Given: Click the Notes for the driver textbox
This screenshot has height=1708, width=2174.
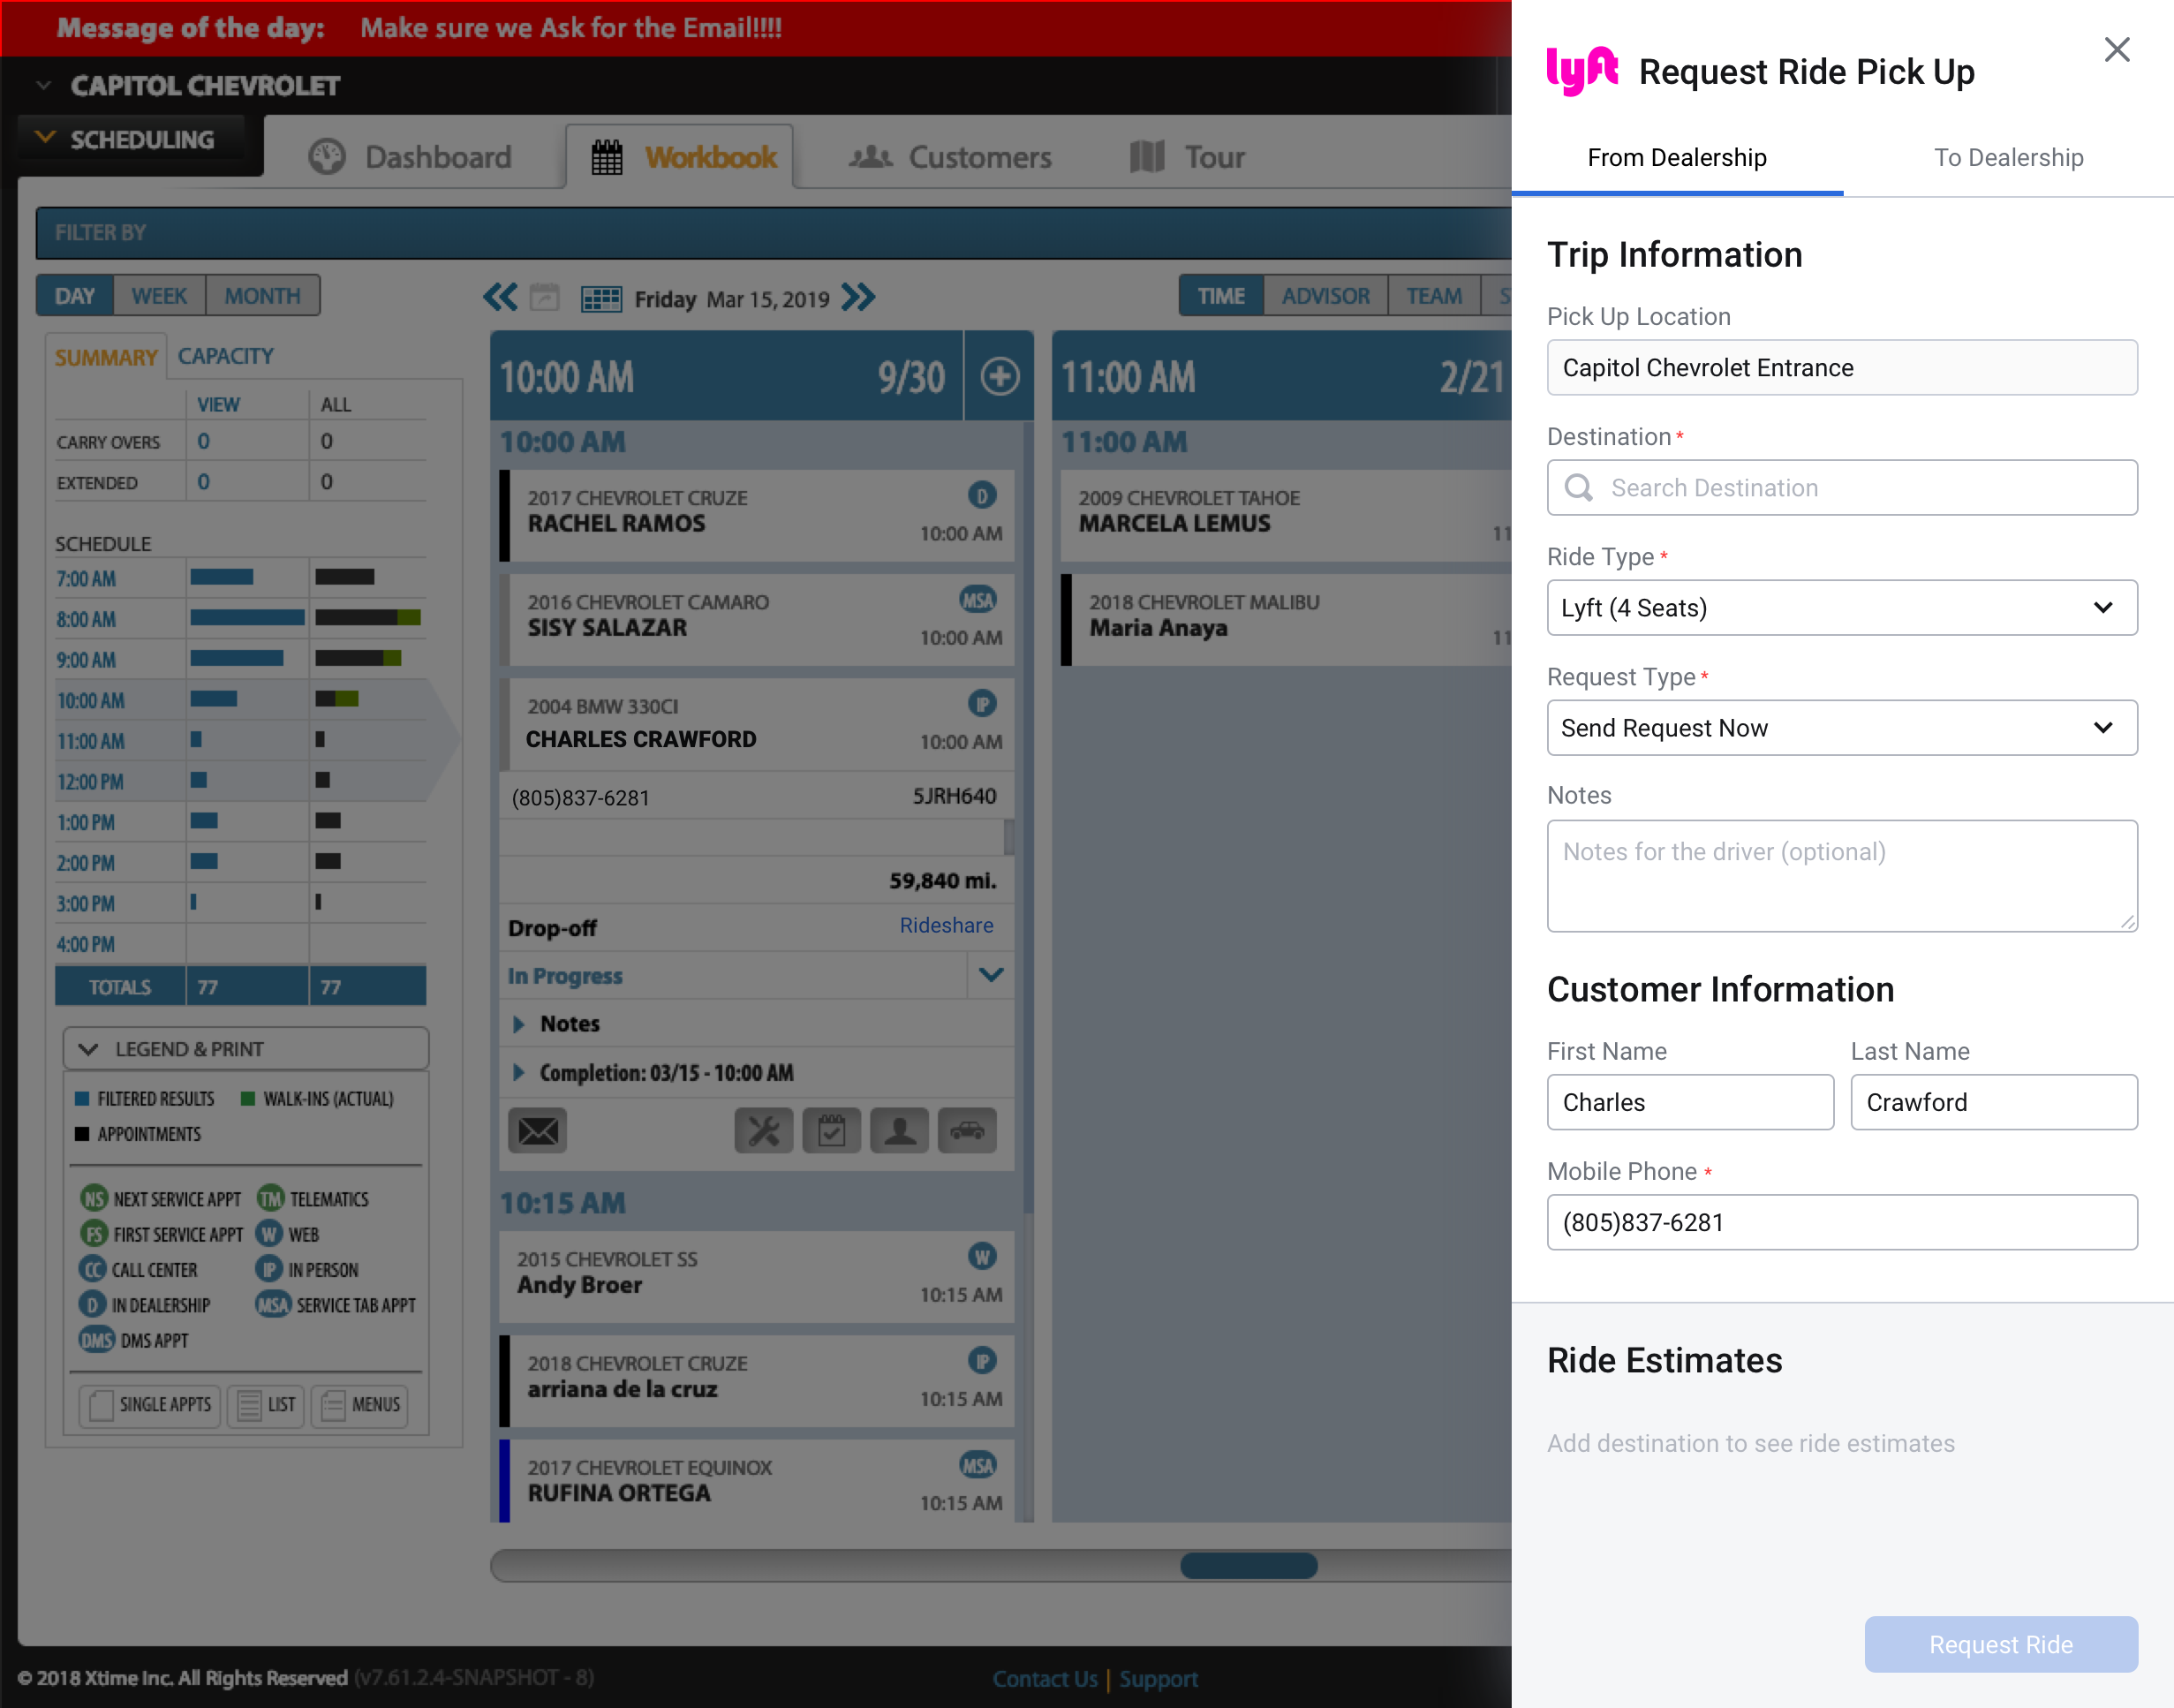Looking at the screenshot, I should pos(1842,876).
